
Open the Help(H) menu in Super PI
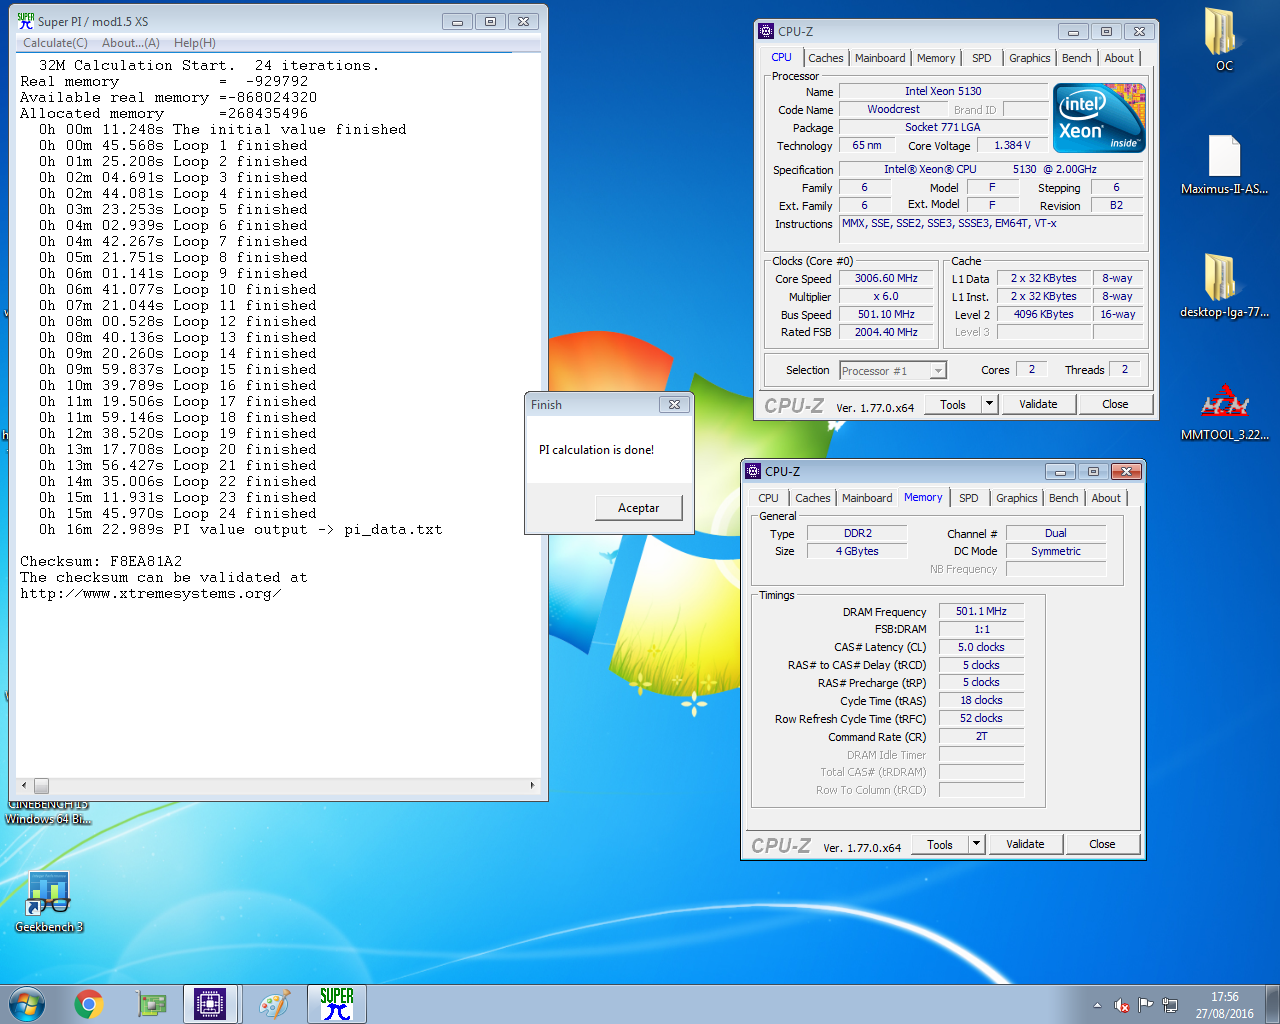(194, 43)
